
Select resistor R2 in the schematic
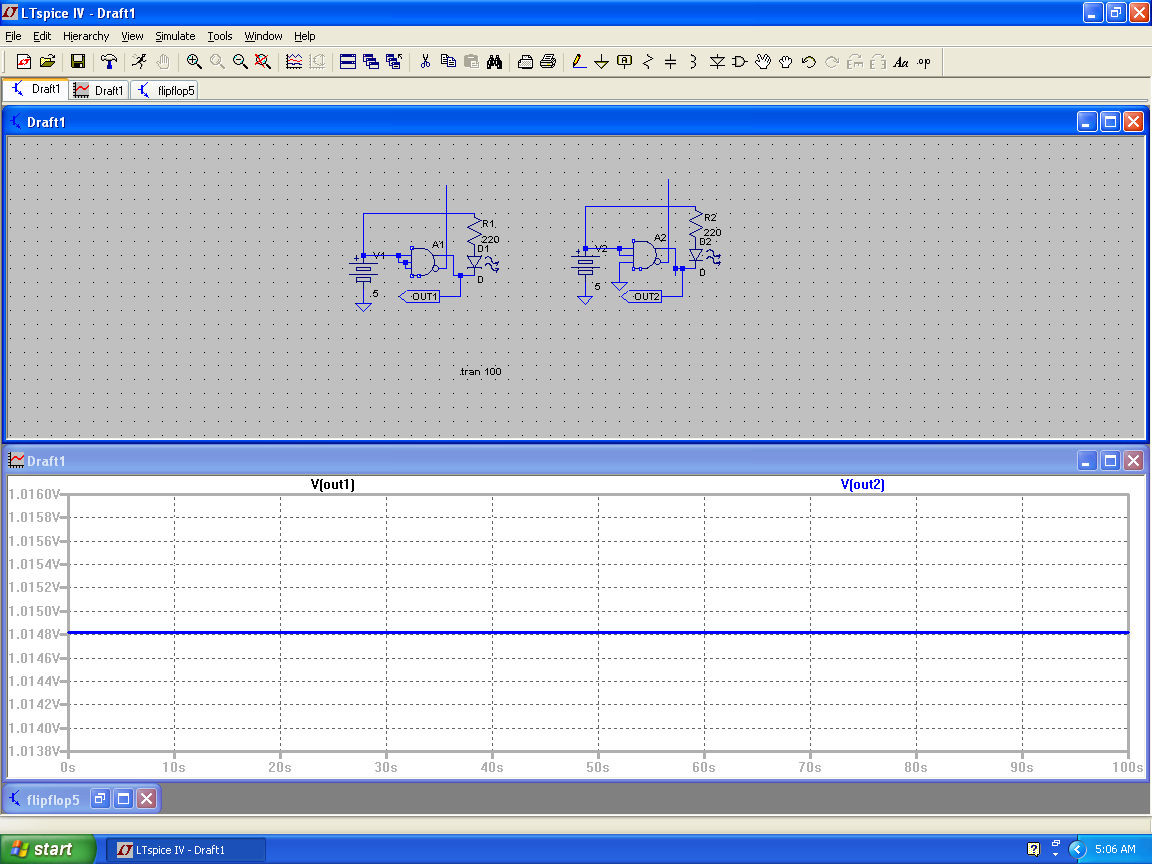click(696, 223)
